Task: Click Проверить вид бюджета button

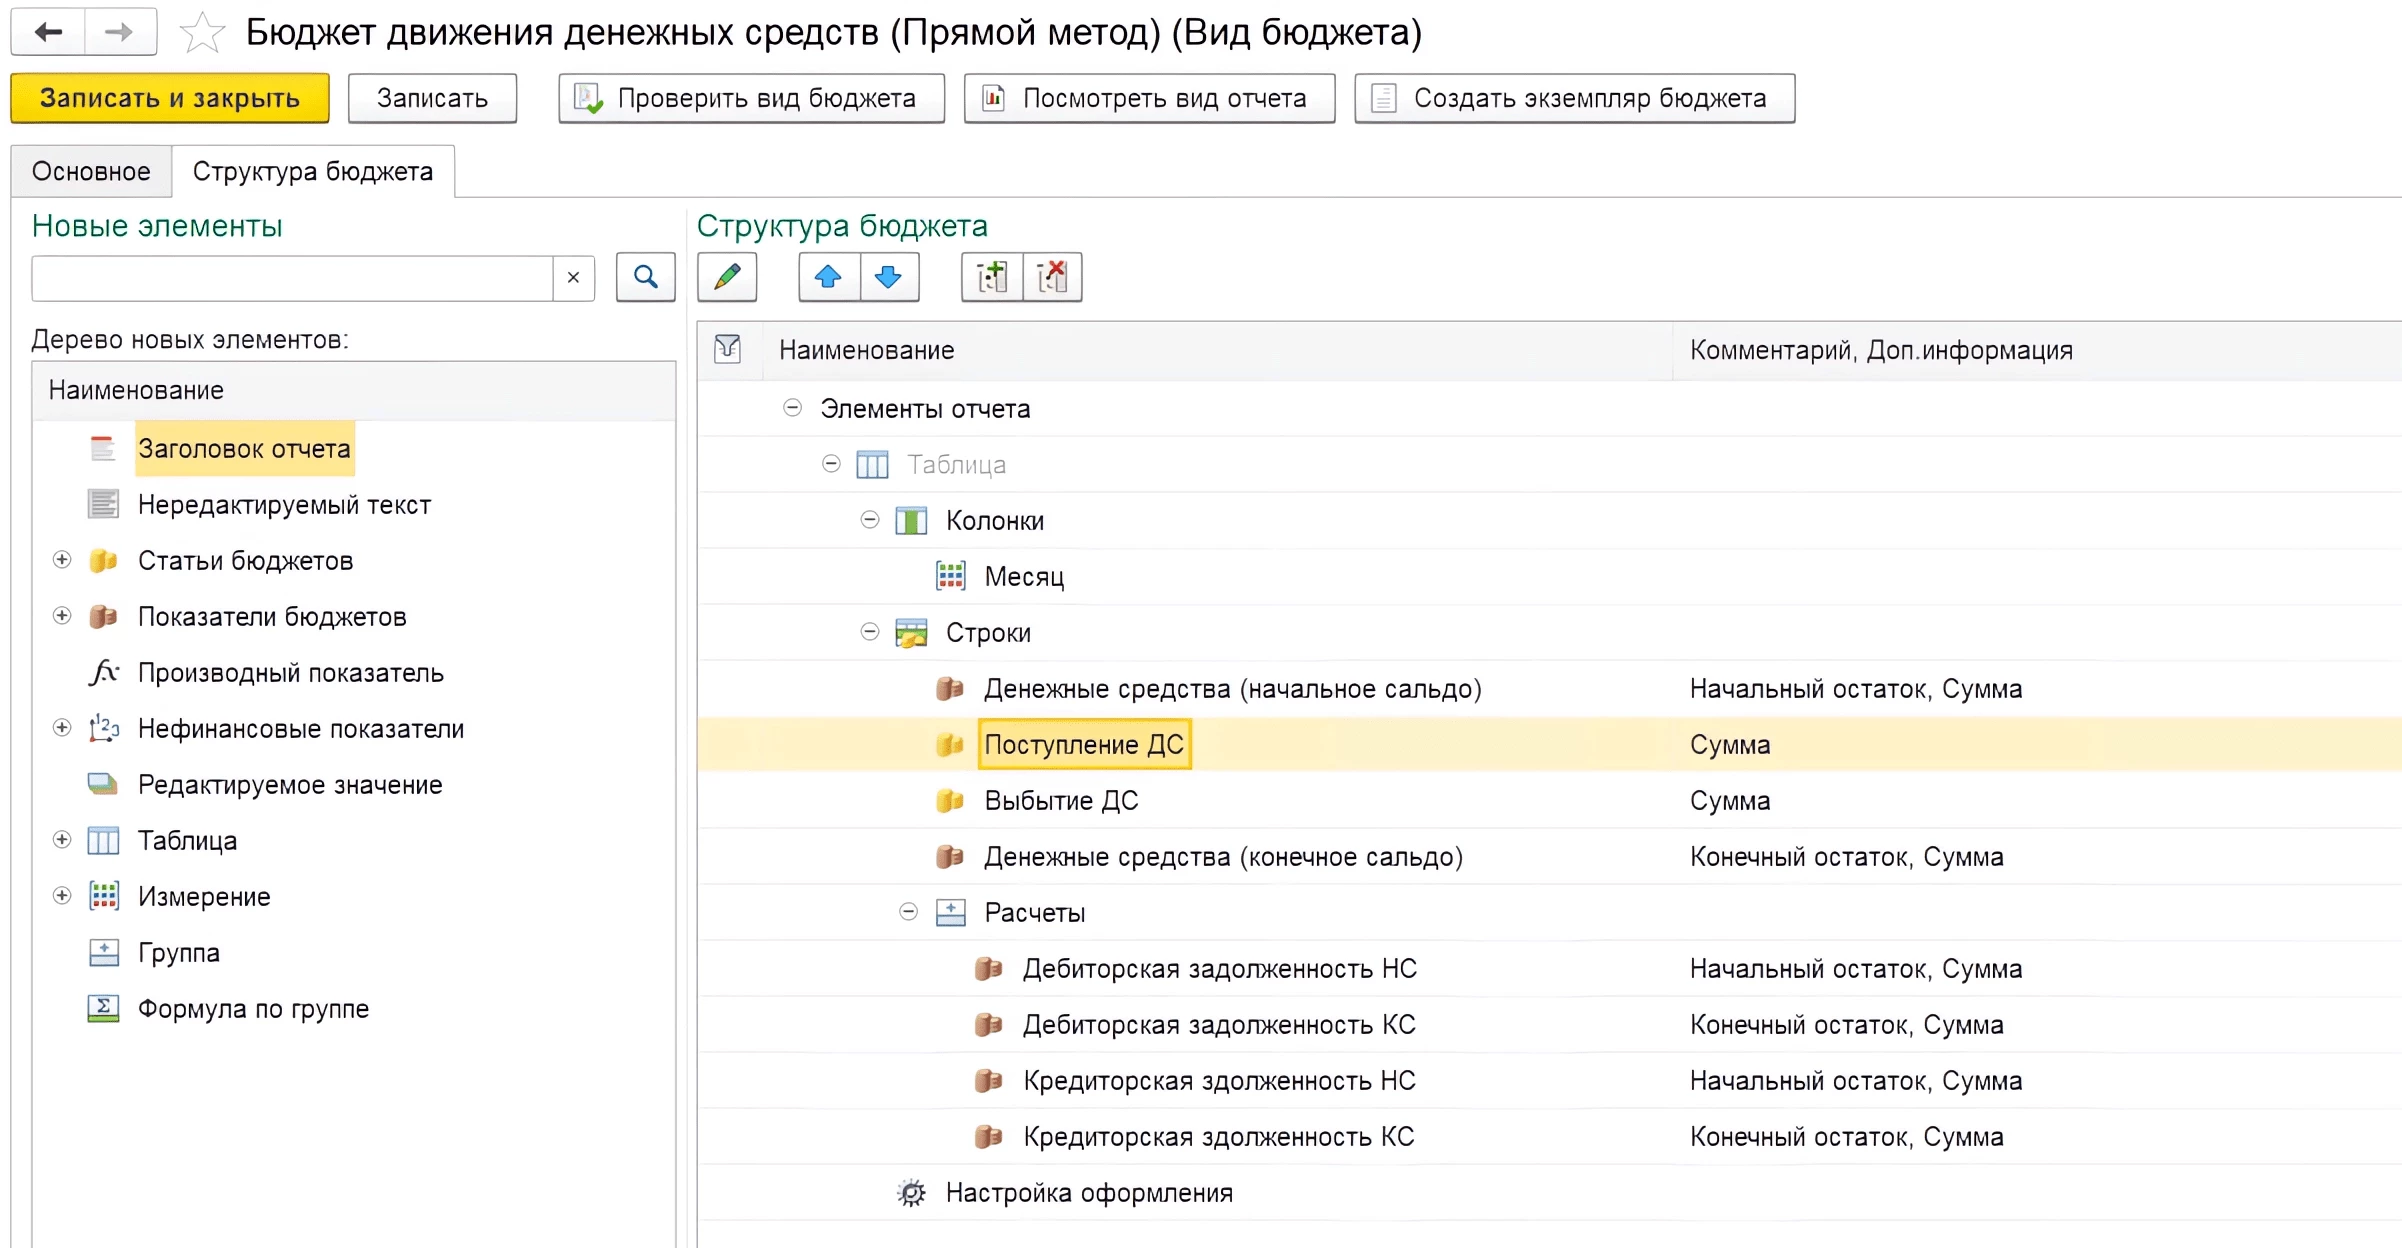Action: click(x=751, y=98)
